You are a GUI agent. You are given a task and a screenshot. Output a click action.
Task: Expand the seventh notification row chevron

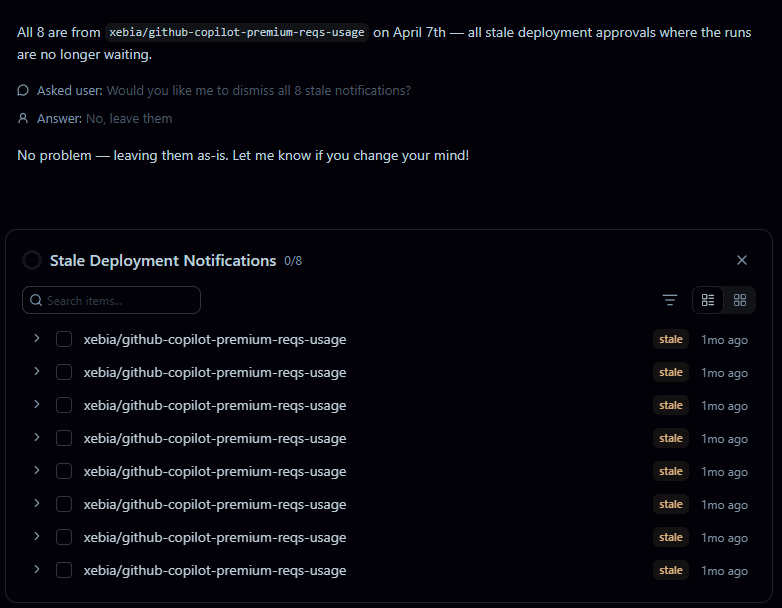36,536
